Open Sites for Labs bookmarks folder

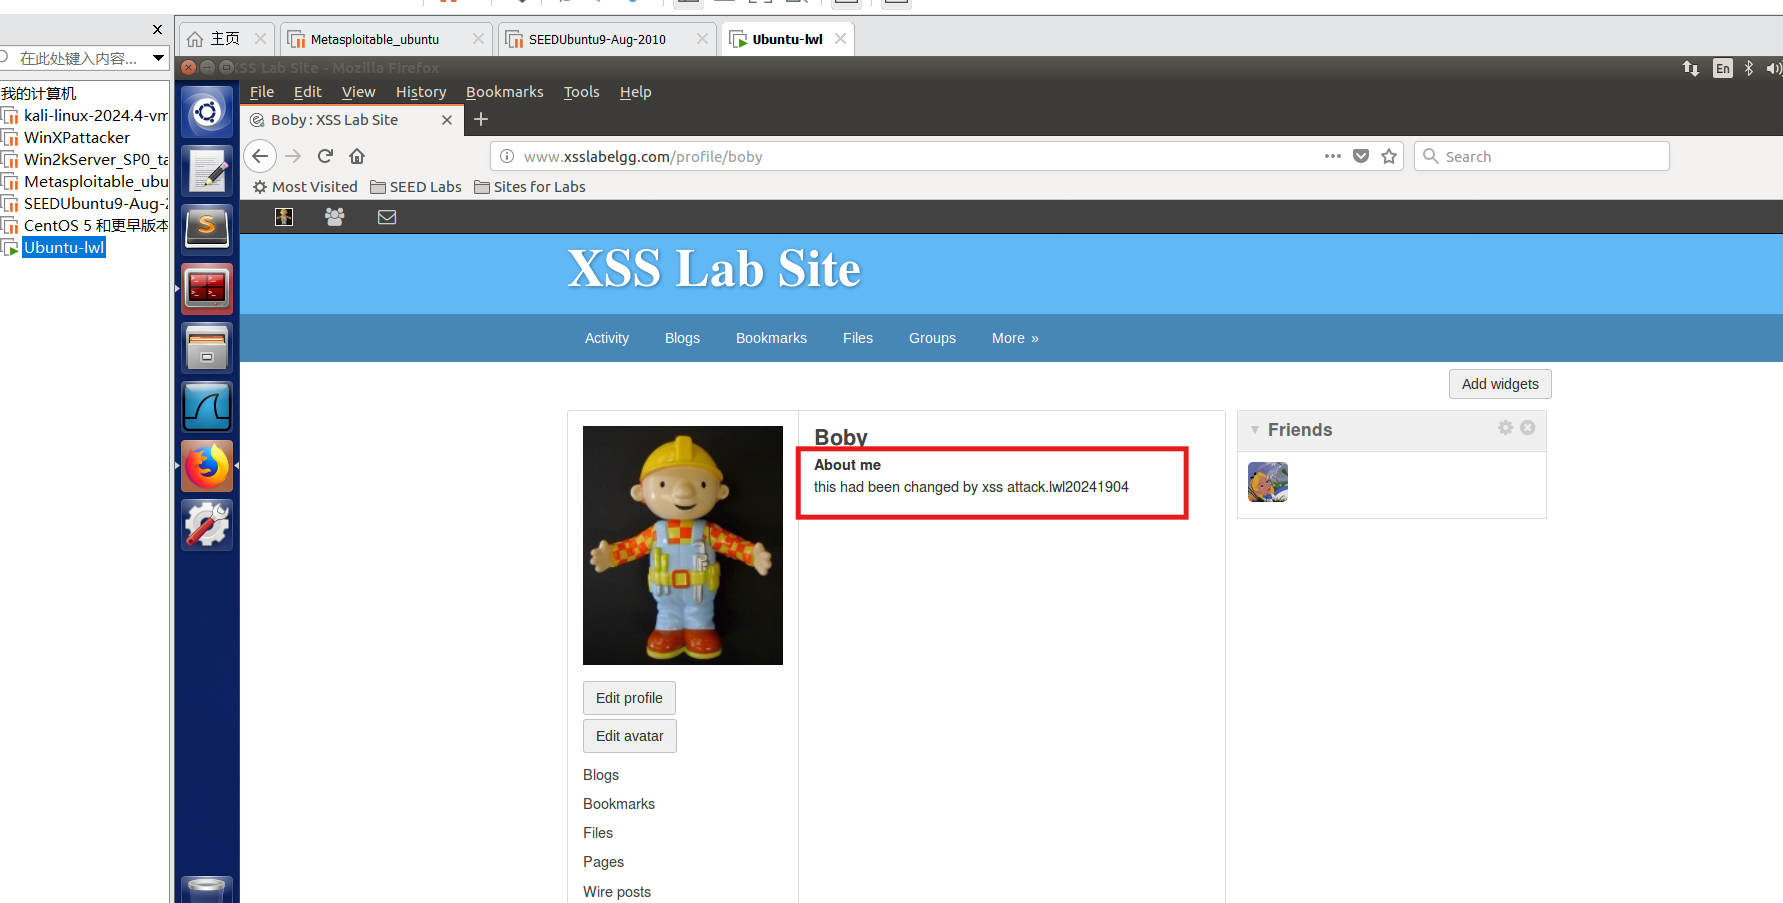tap(530, 187)
